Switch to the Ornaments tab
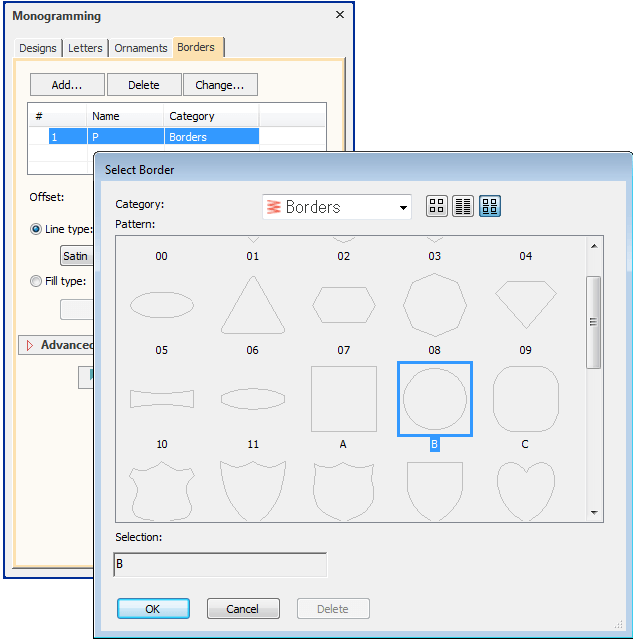The image size is (633, 639). click(140, 48)
